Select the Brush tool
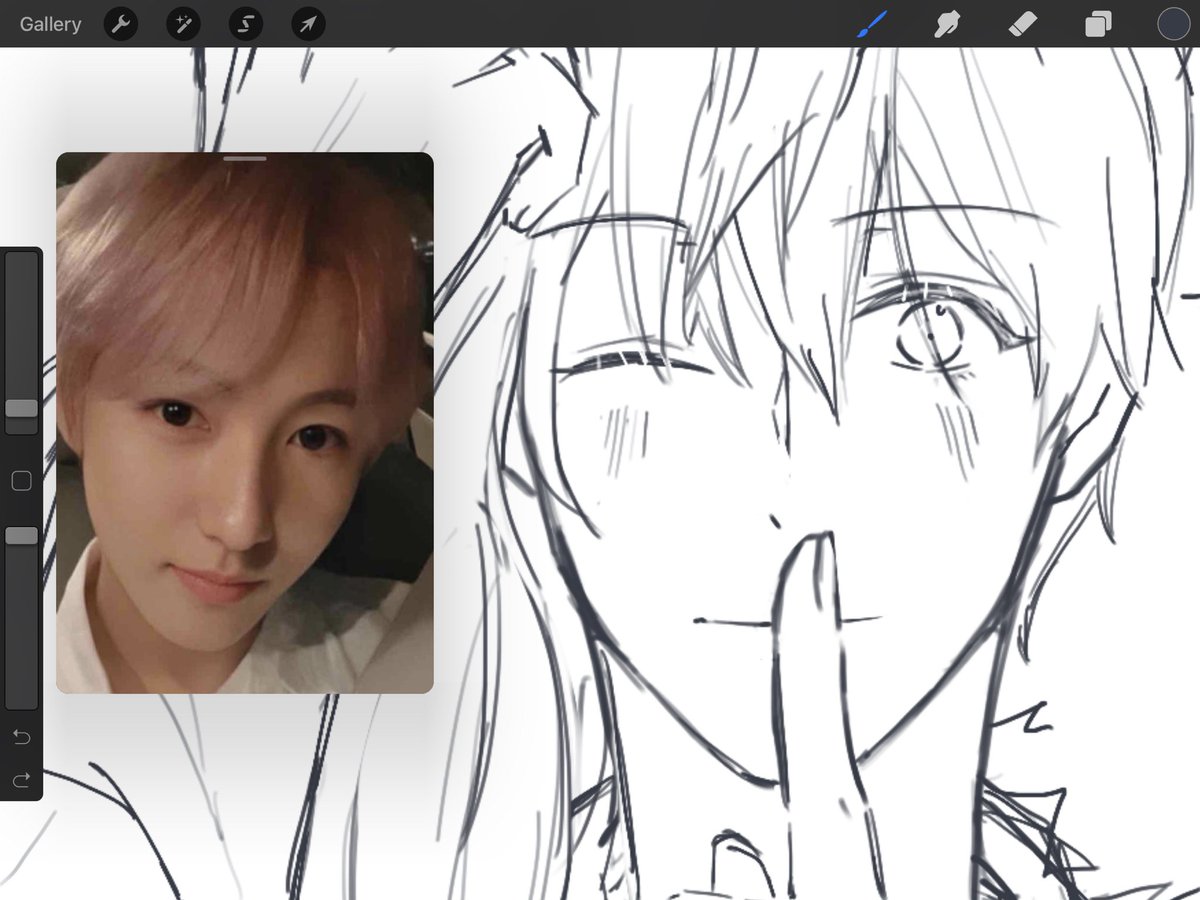This screenshot has height=900, width=1200. 872,24
